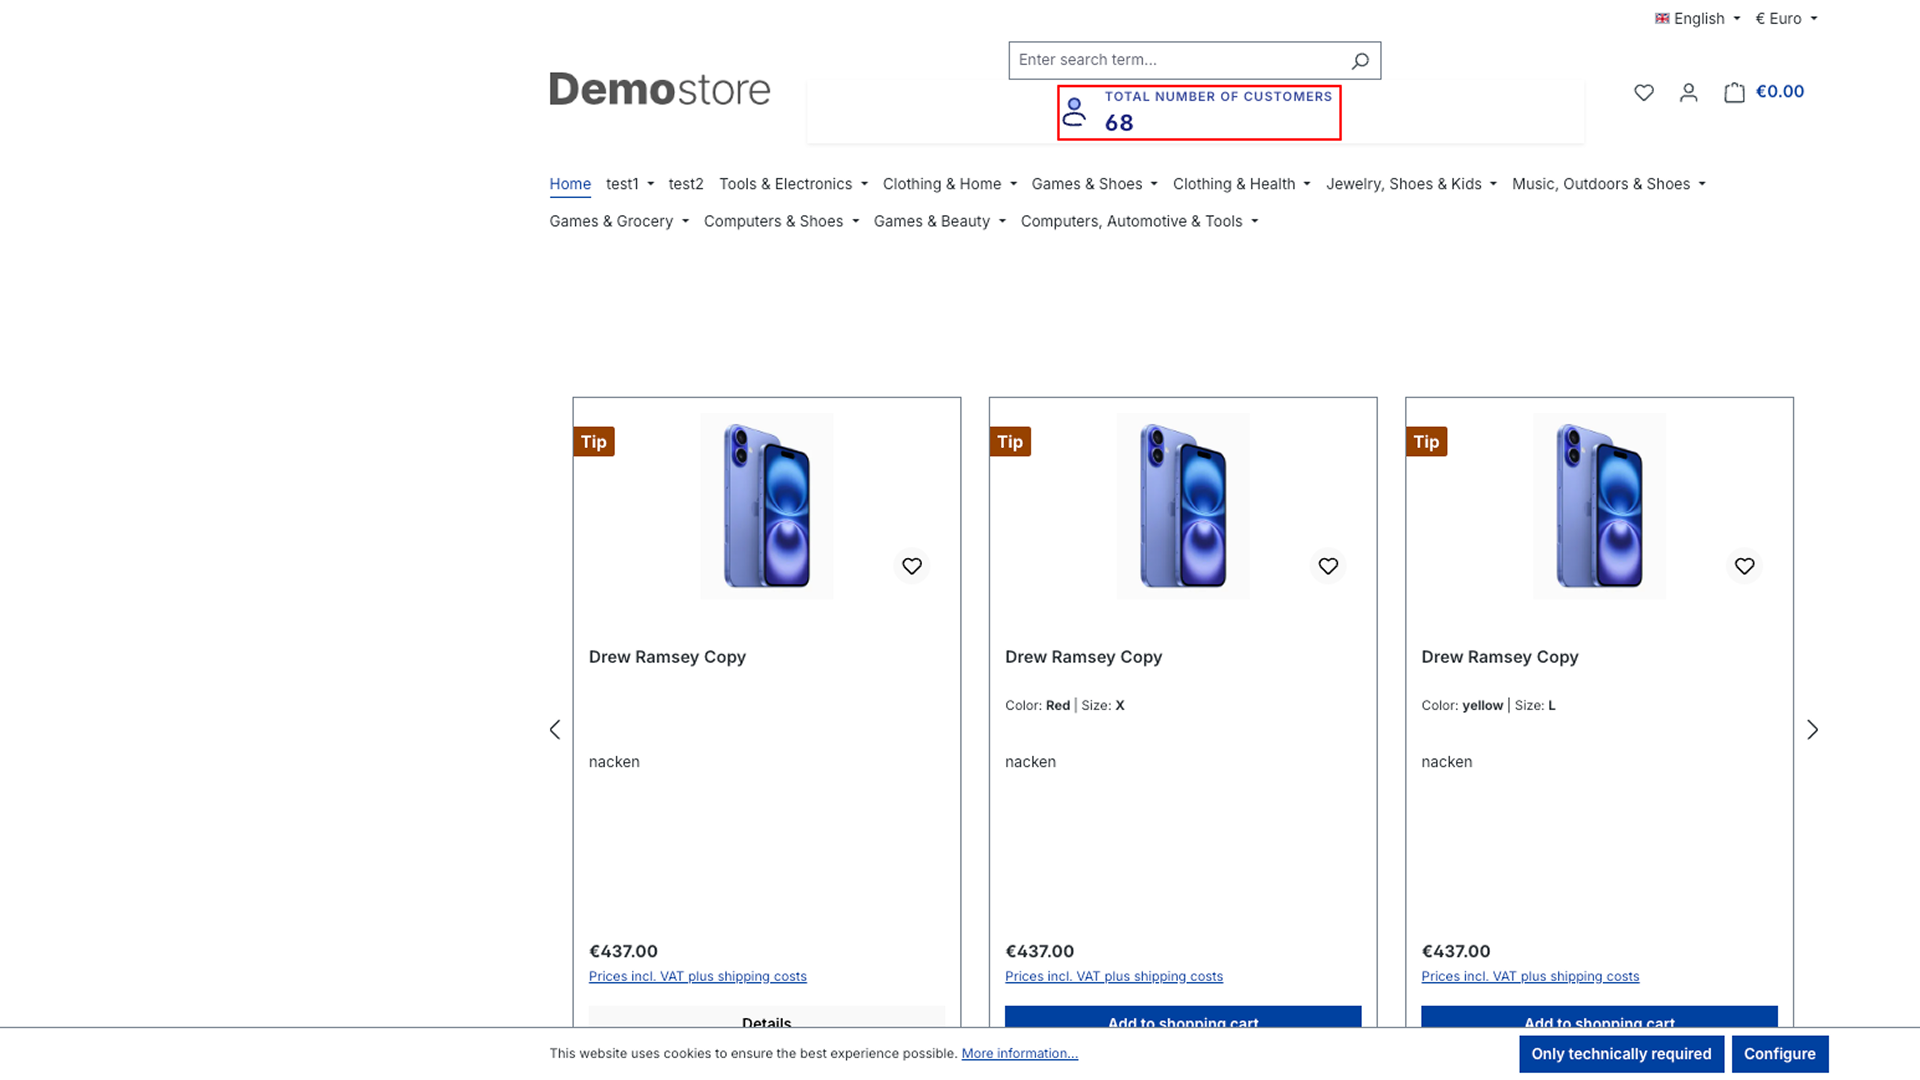Select the Home navigation item

(x=570, y=184)
